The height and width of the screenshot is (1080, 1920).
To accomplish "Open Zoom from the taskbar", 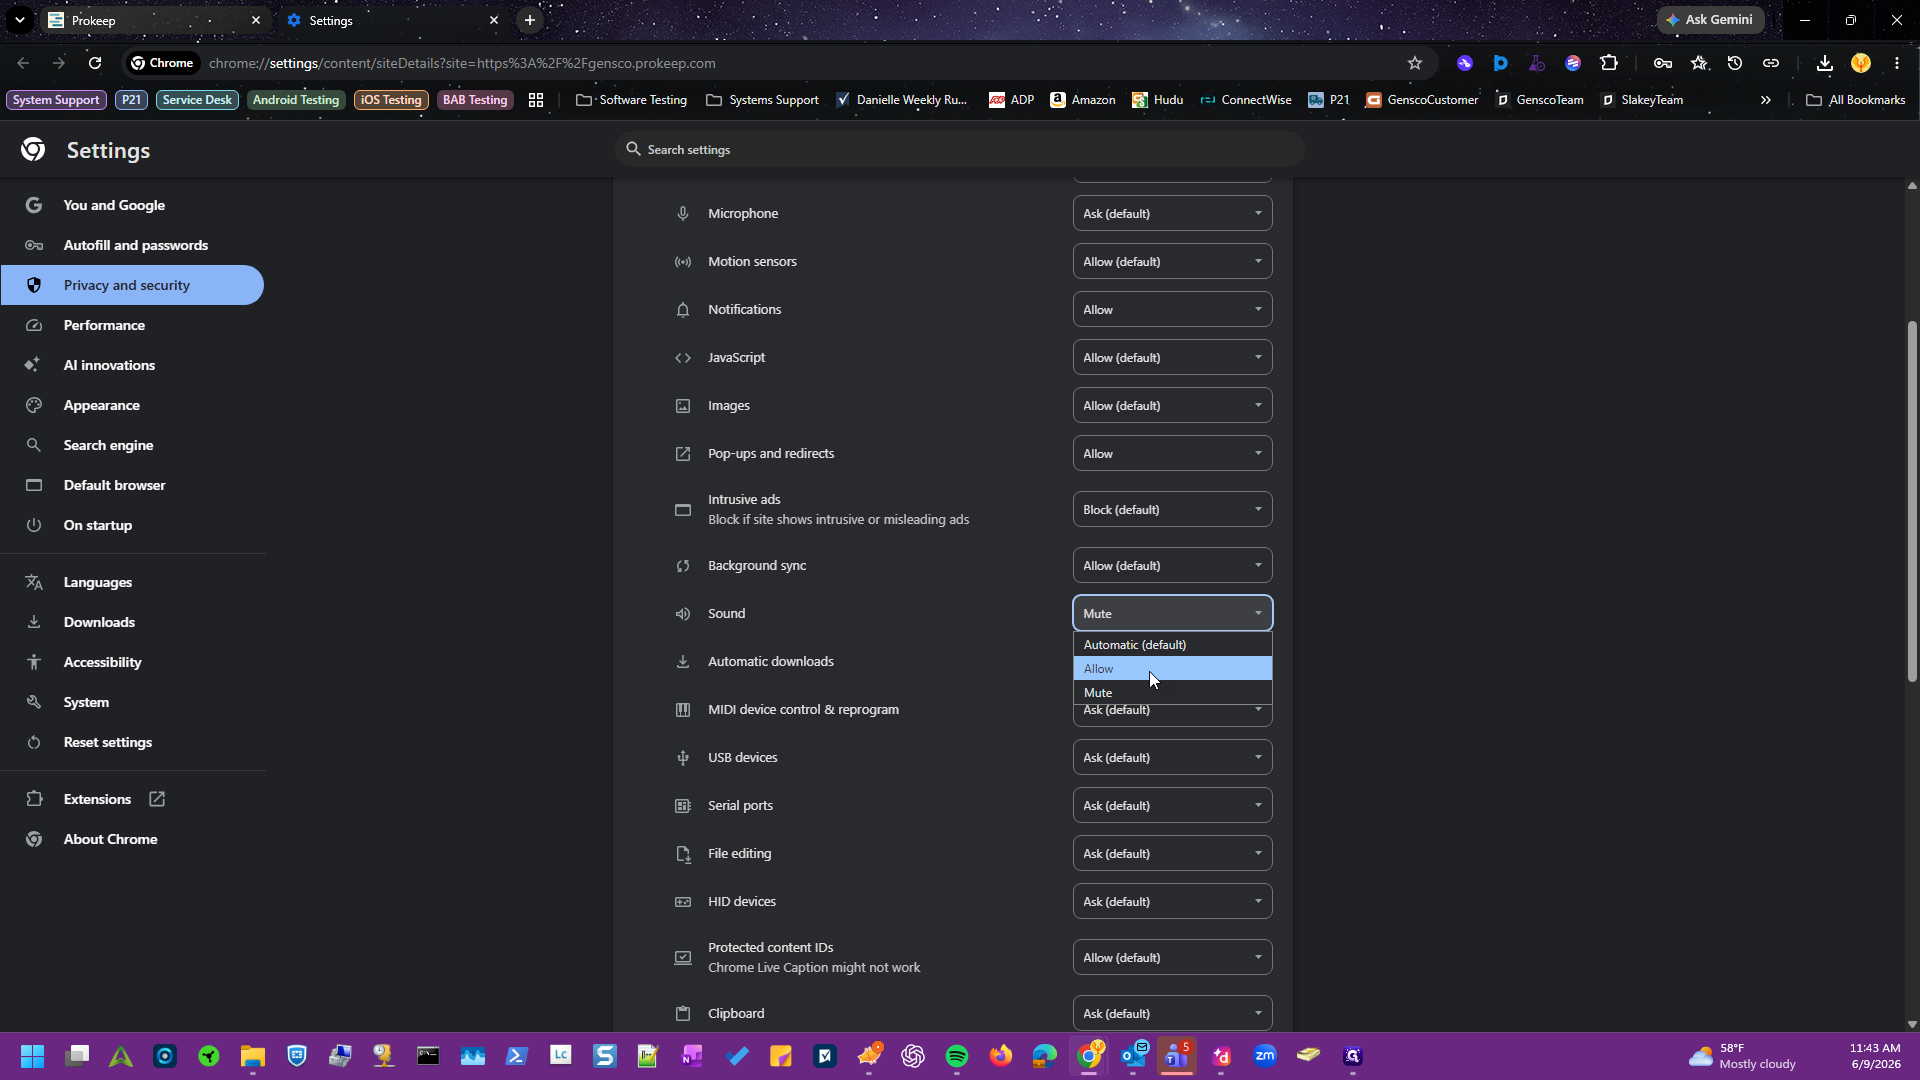I will coord(1265,1056).
